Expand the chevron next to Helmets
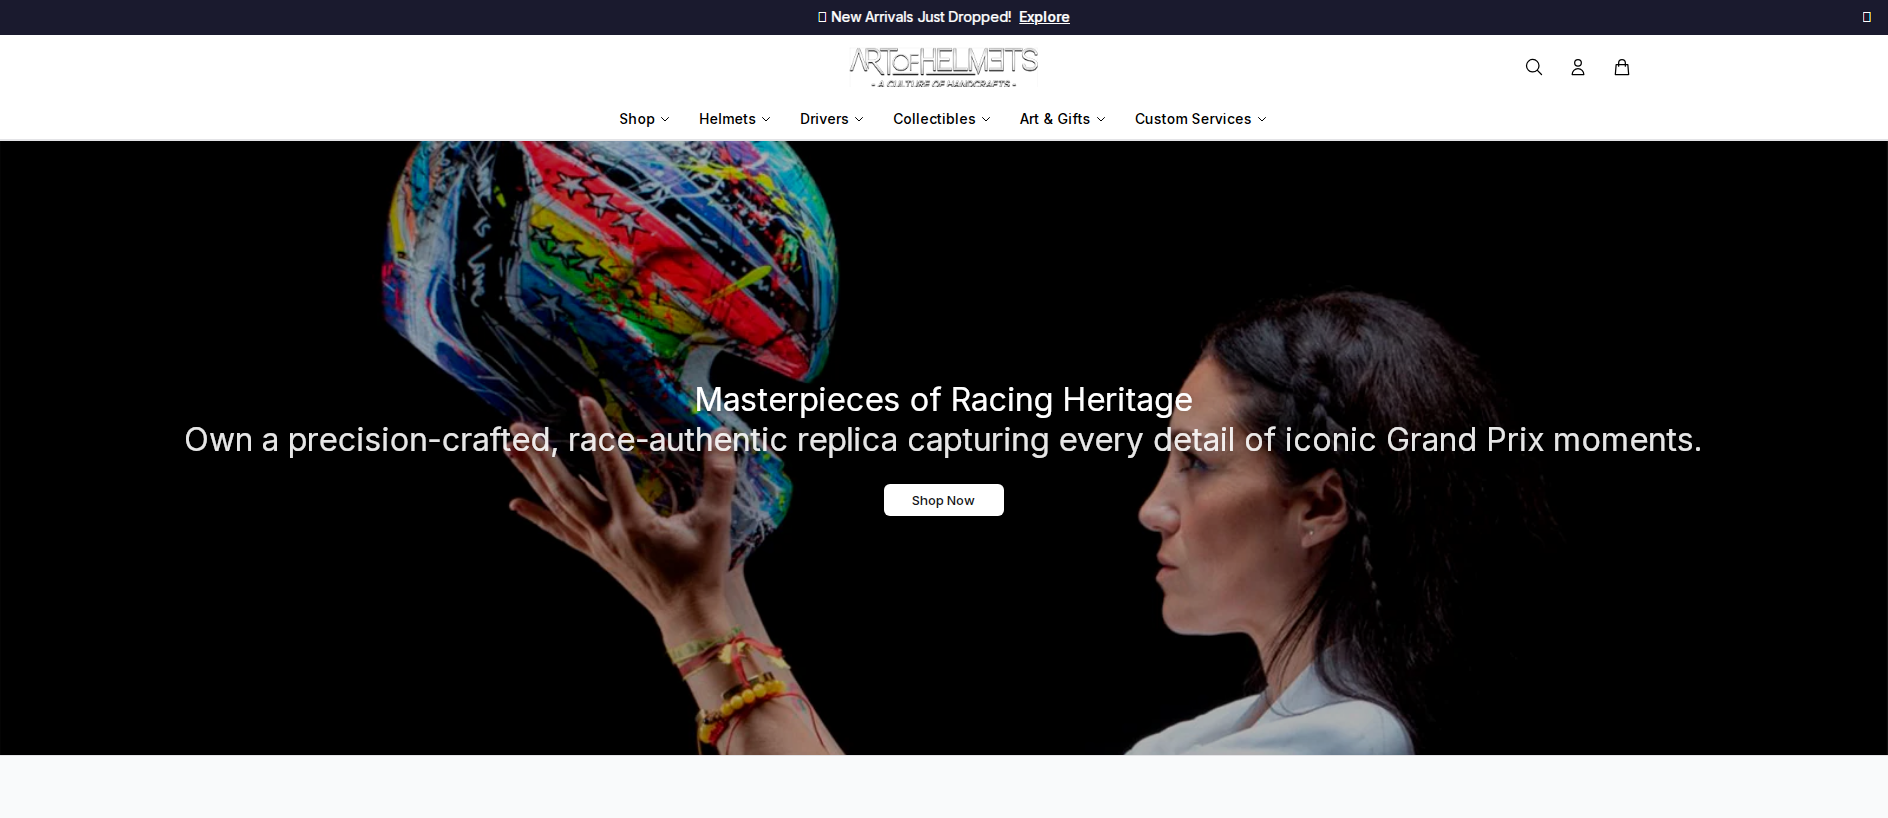The width and height of the screenshot is (1888, 818). [766, 119]
